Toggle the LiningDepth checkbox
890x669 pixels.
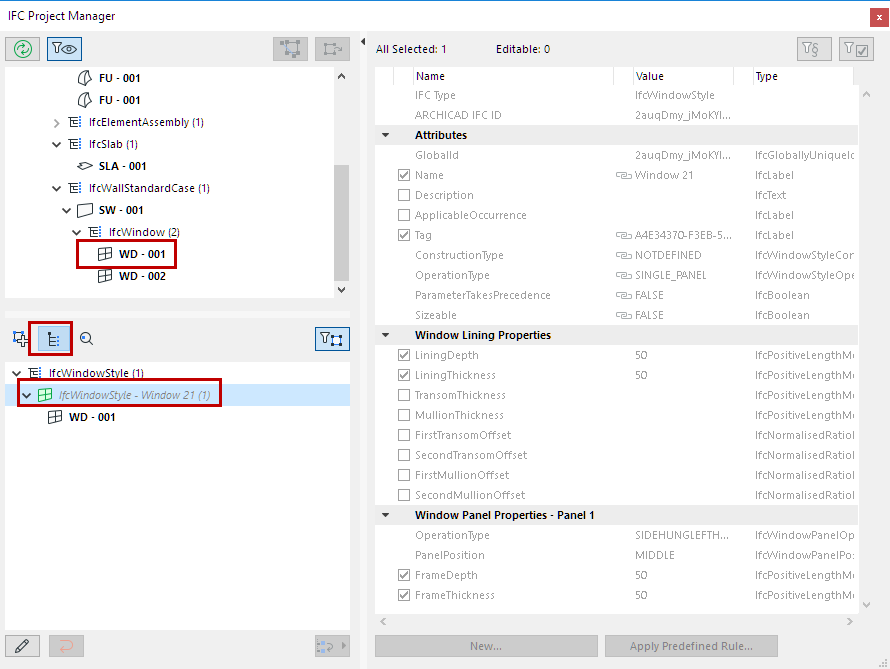(404, 355)
